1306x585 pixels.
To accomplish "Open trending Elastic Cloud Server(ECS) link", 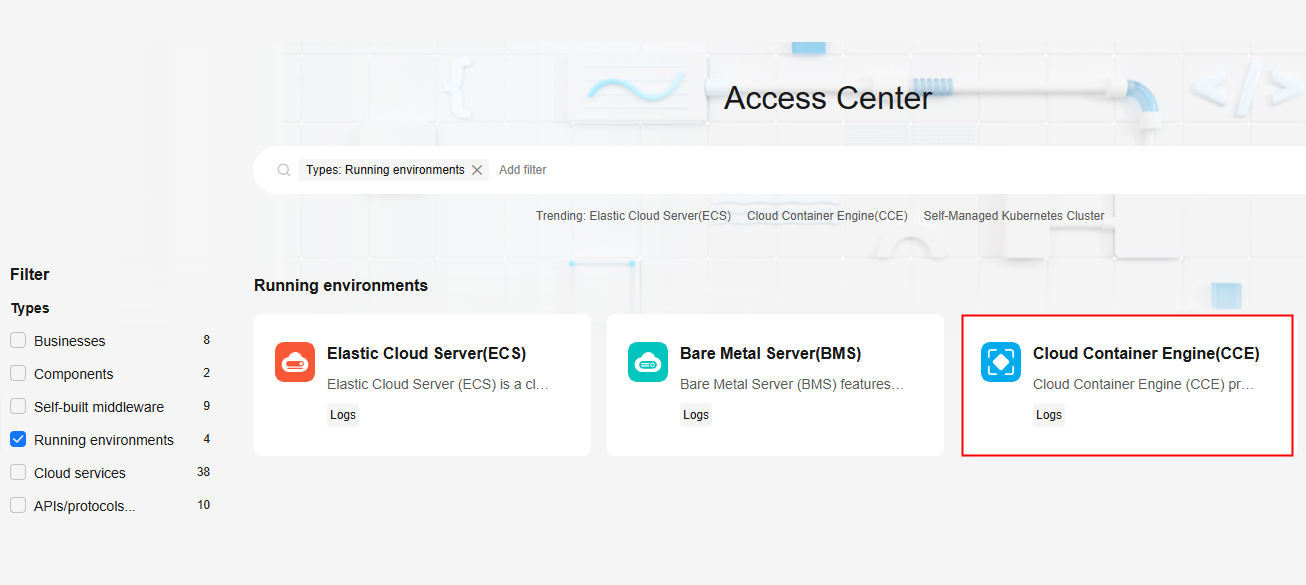I will tap(660, 216).
